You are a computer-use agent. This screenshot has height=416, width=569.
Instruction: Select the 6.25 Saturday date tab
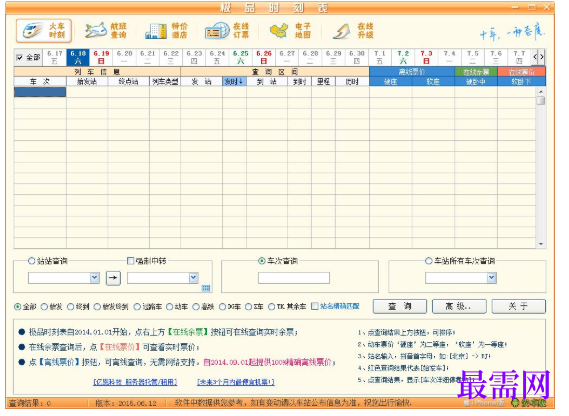(x=241, y=57)
